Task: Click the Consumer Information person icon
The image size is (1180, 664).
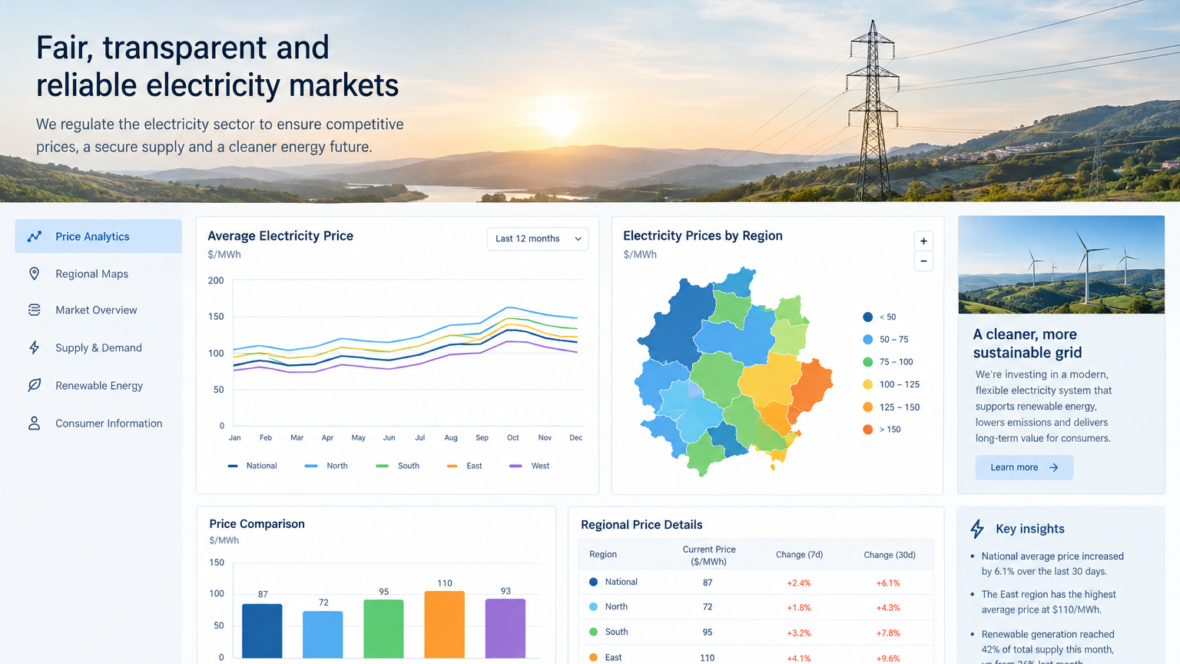Action: (x=34, y=423)
